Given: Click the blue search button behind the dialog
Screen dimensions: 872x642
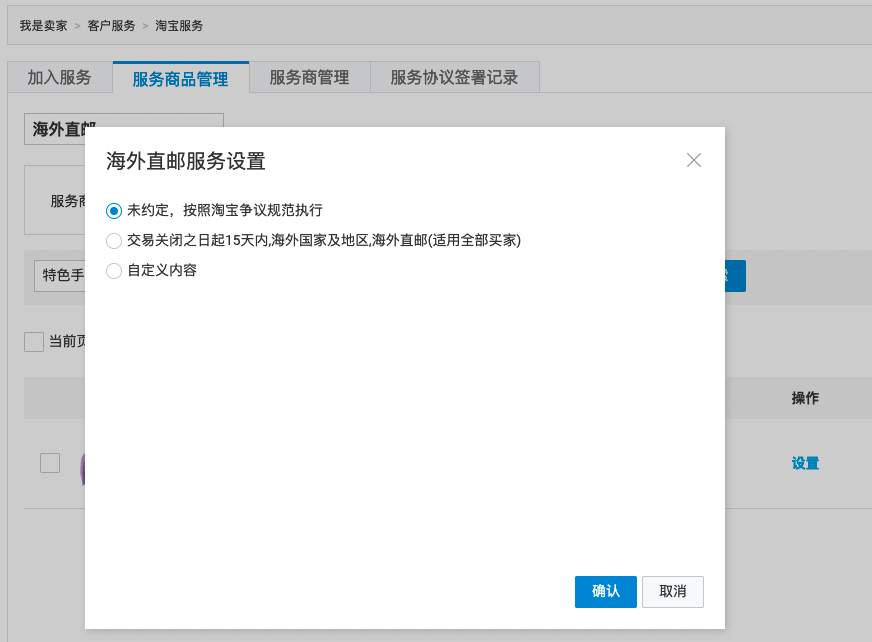Looking at the screenshot, I should (735, 276).
